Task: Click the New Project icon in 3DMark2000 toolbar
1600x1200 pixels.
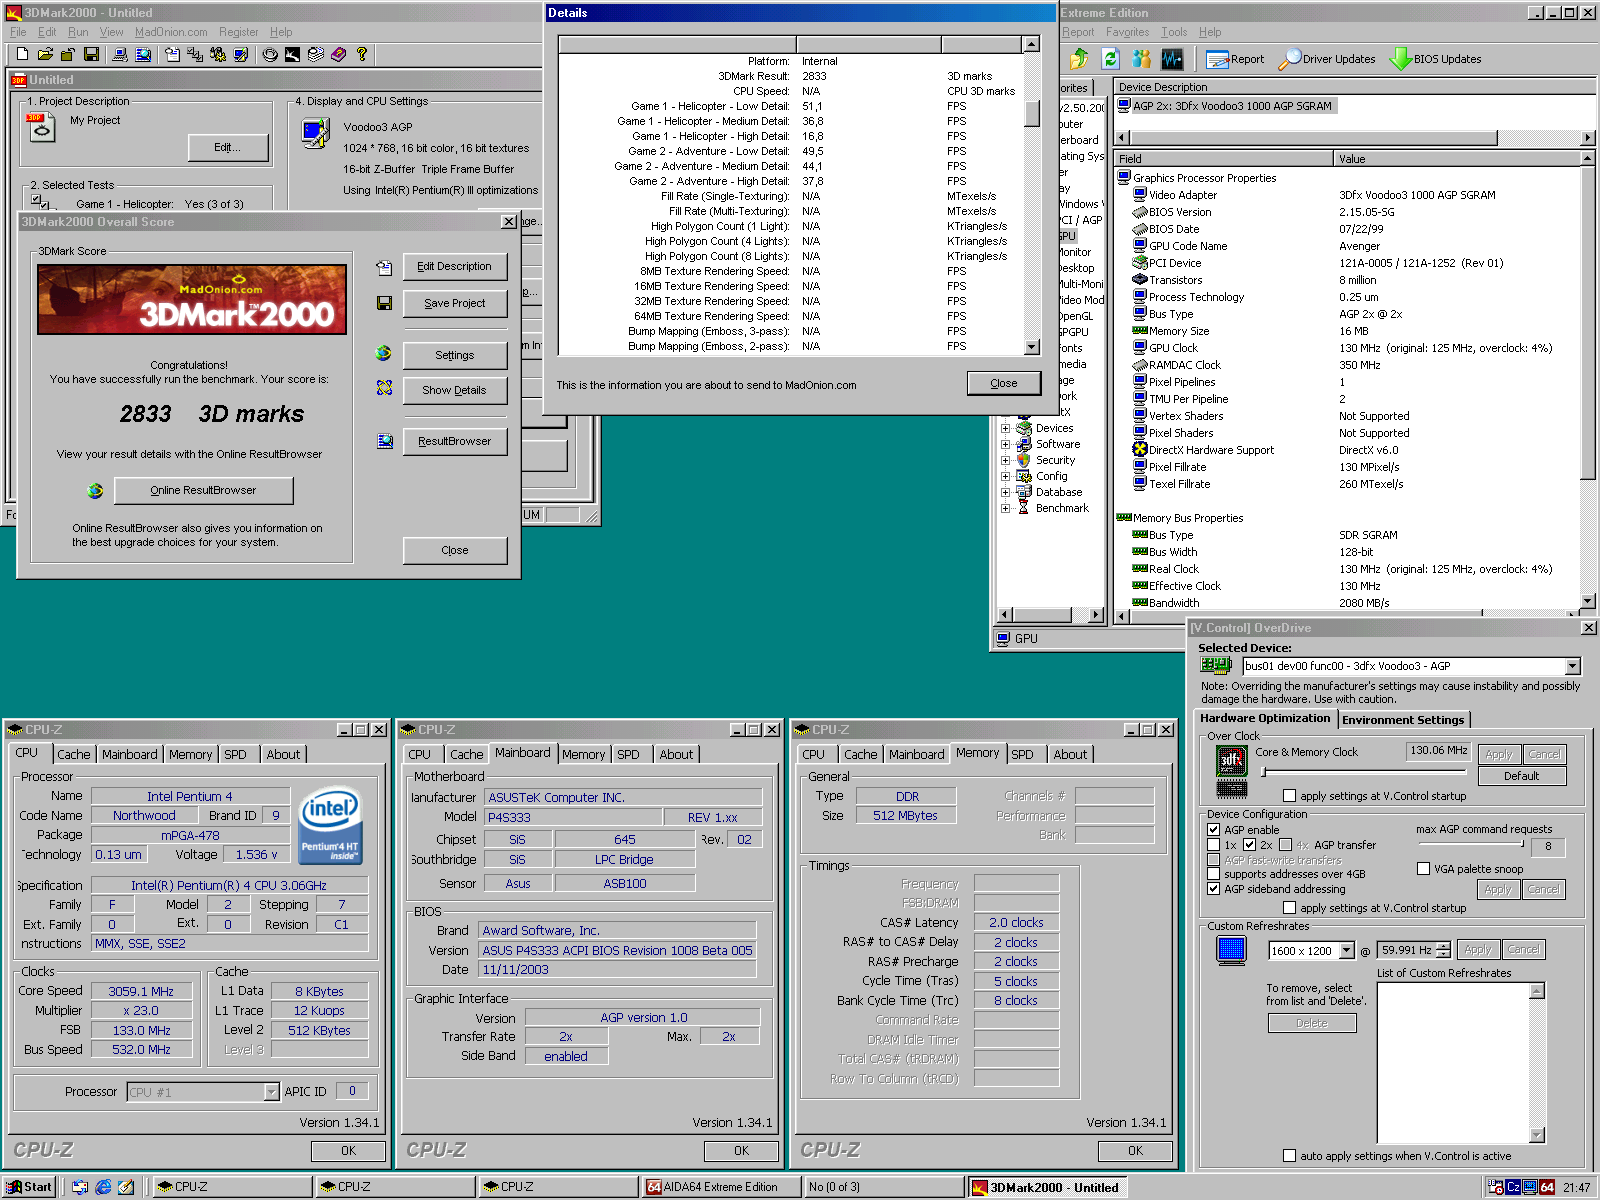Action: (x=22, y=54)
